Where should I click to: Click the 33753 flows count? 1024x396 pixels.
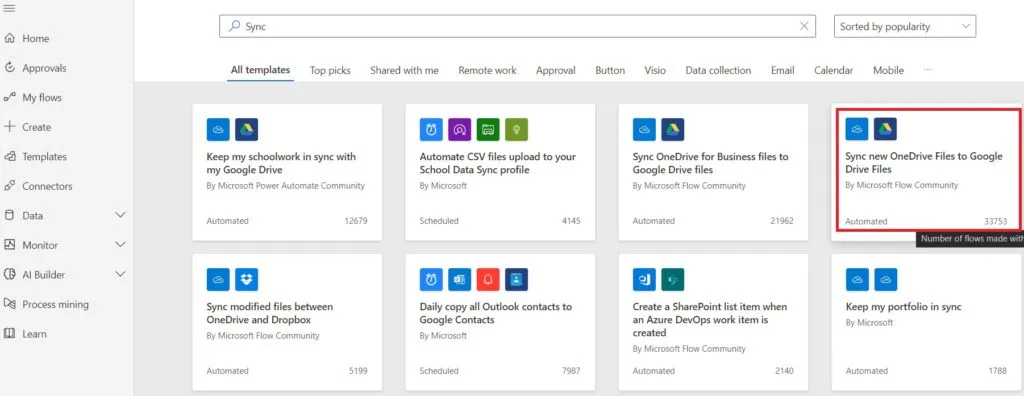point(995,222)
